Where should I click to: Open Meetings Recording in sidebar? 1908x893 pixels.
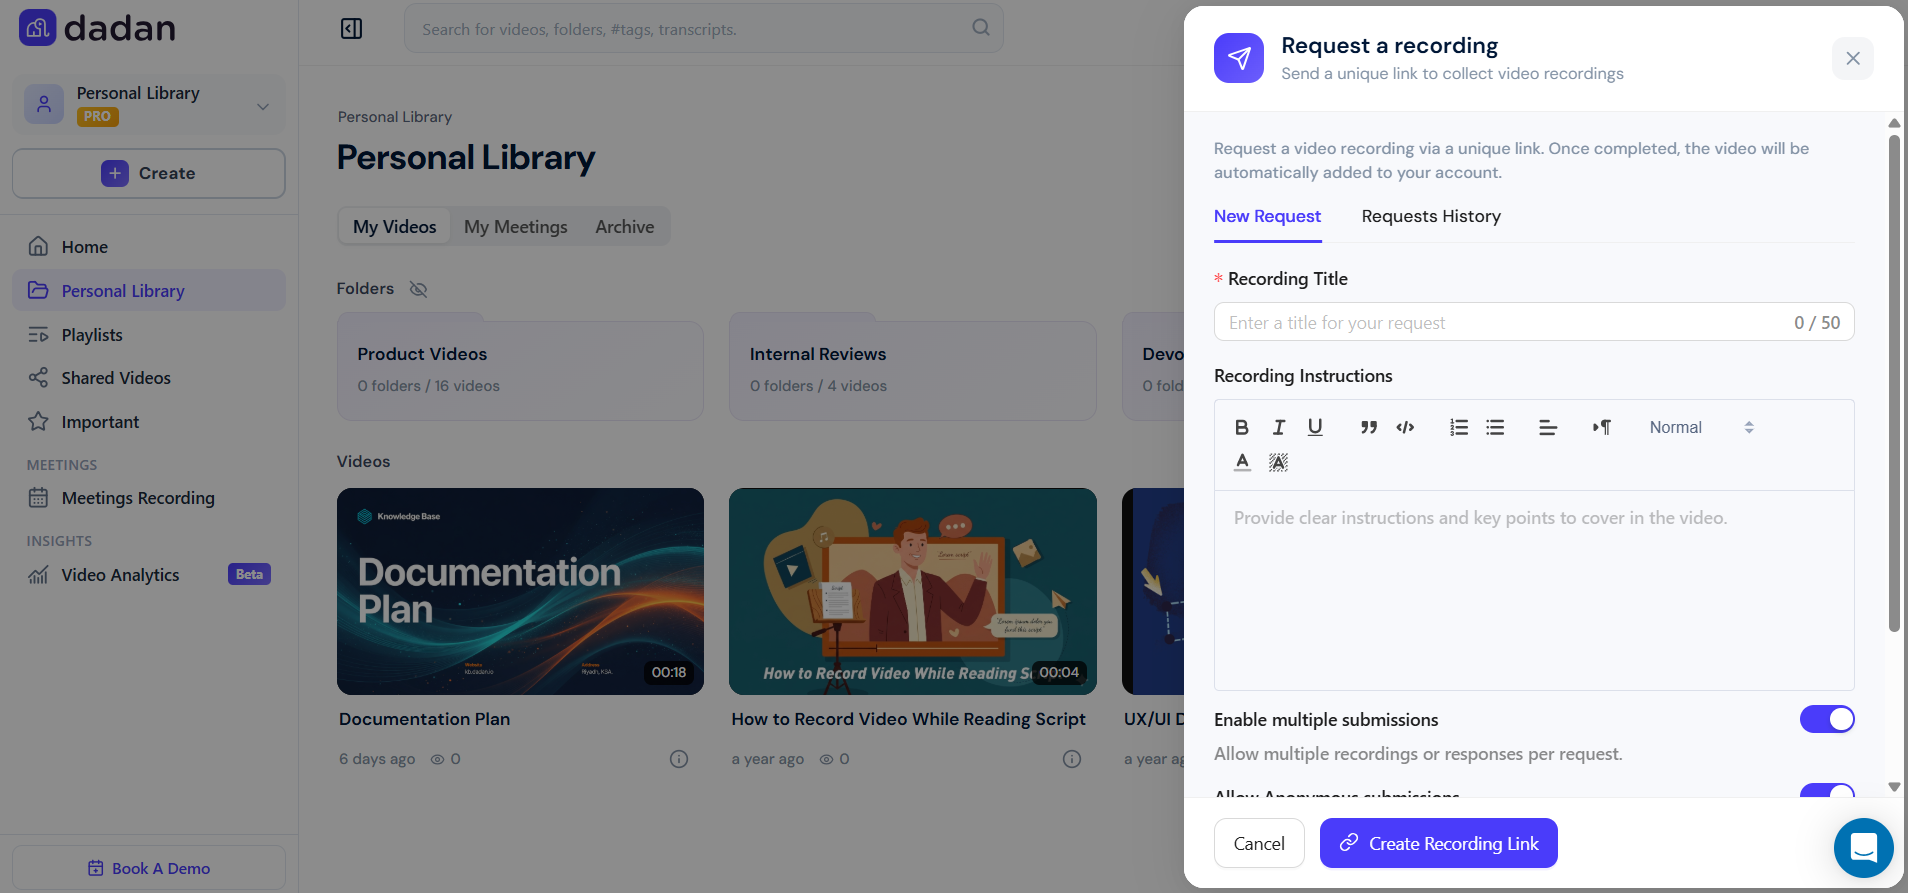point(149,498)
